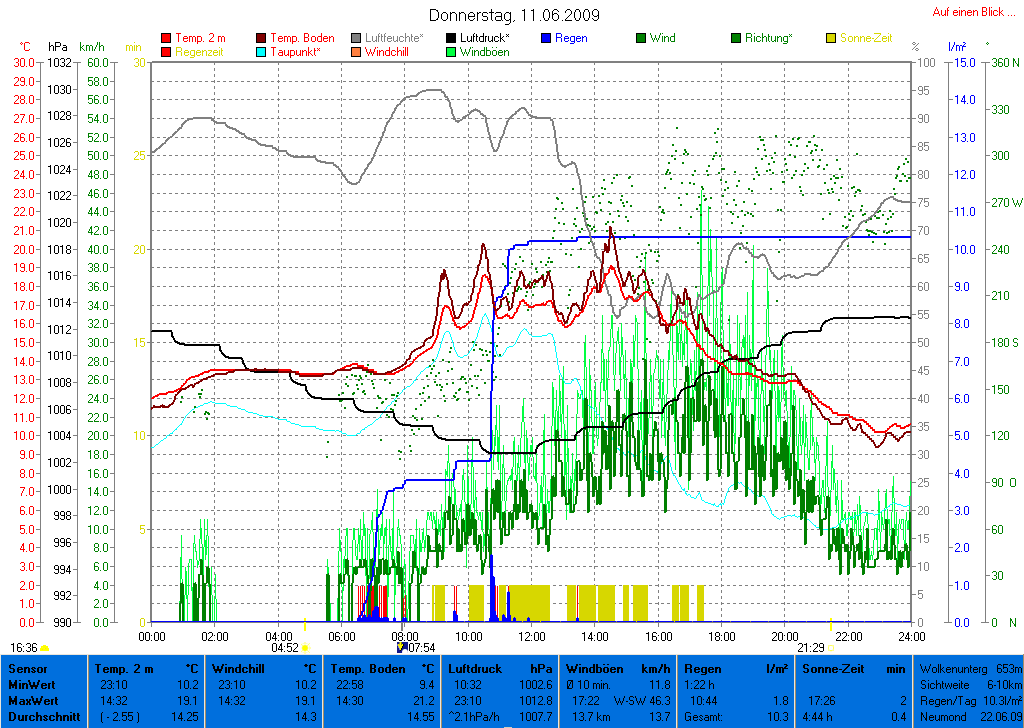This screenshot has width=1024, height=728.
Task: Click the date title Donnerstag, 11.06.2009
Action: pos(514,15)
